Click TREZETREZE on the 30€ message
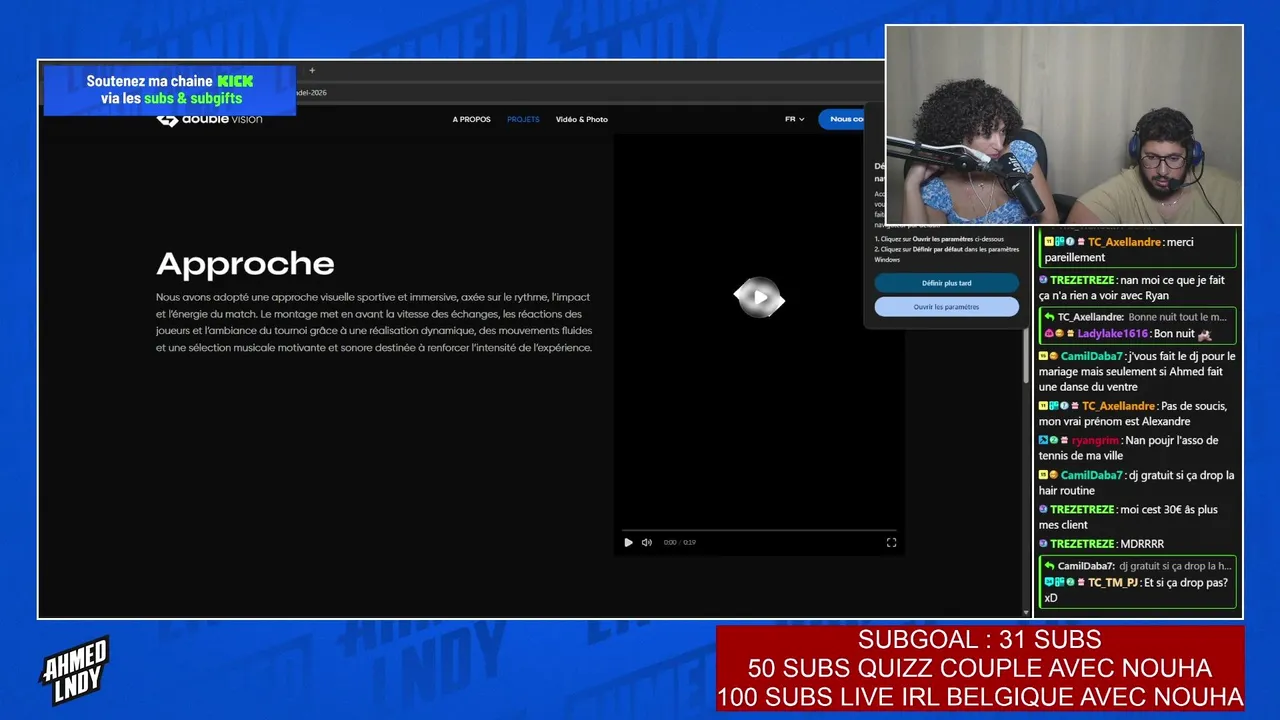 [1081, 509]
